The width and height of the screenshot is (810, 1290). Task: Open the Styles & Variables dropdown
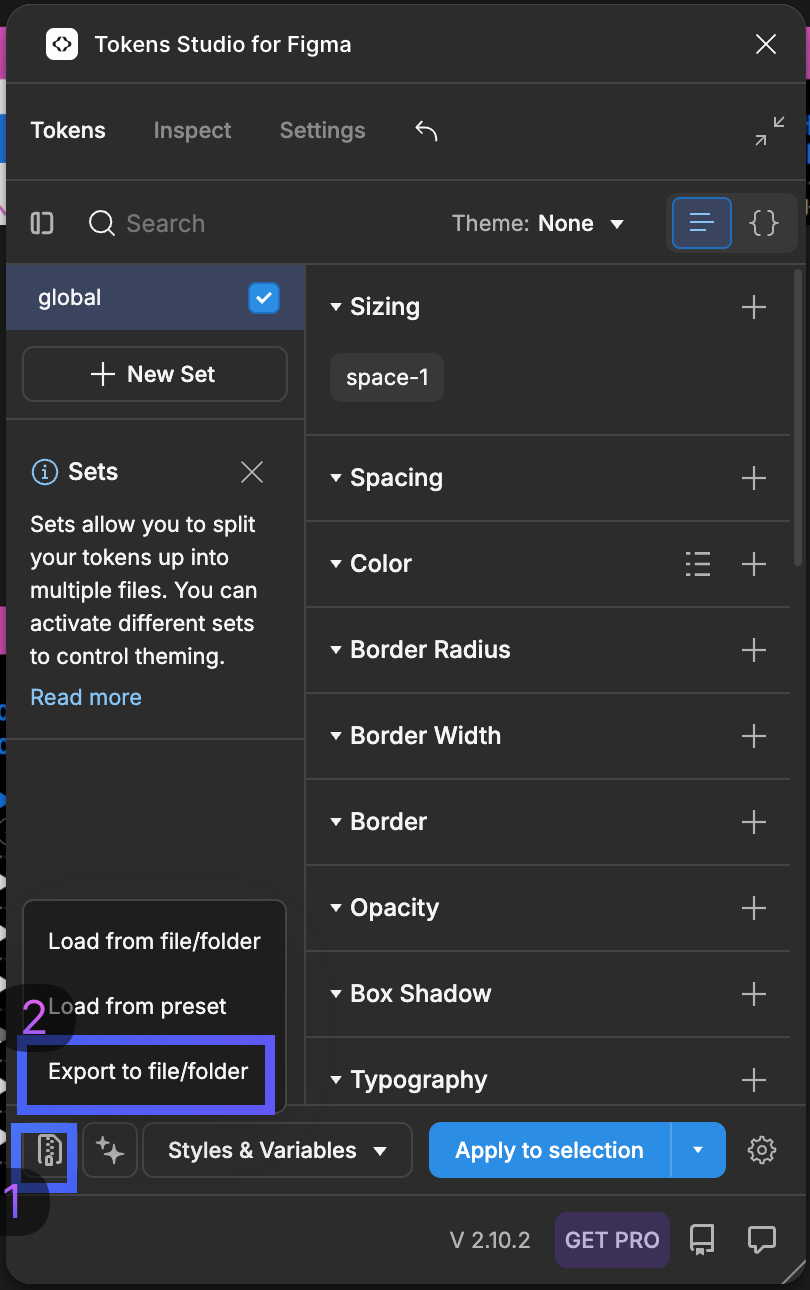[277, 1150]
